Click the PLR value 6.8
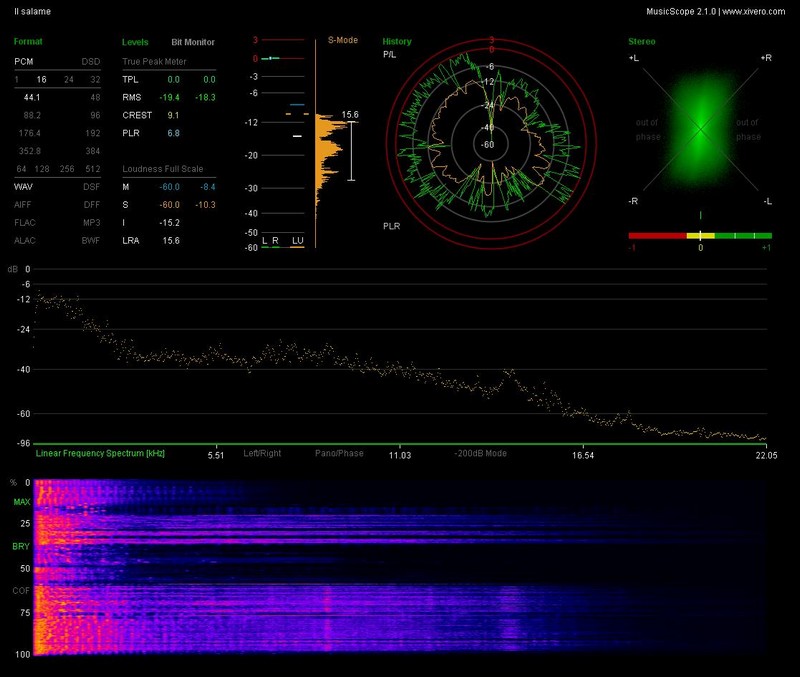 pyautogui.click(x=173, y=133)
